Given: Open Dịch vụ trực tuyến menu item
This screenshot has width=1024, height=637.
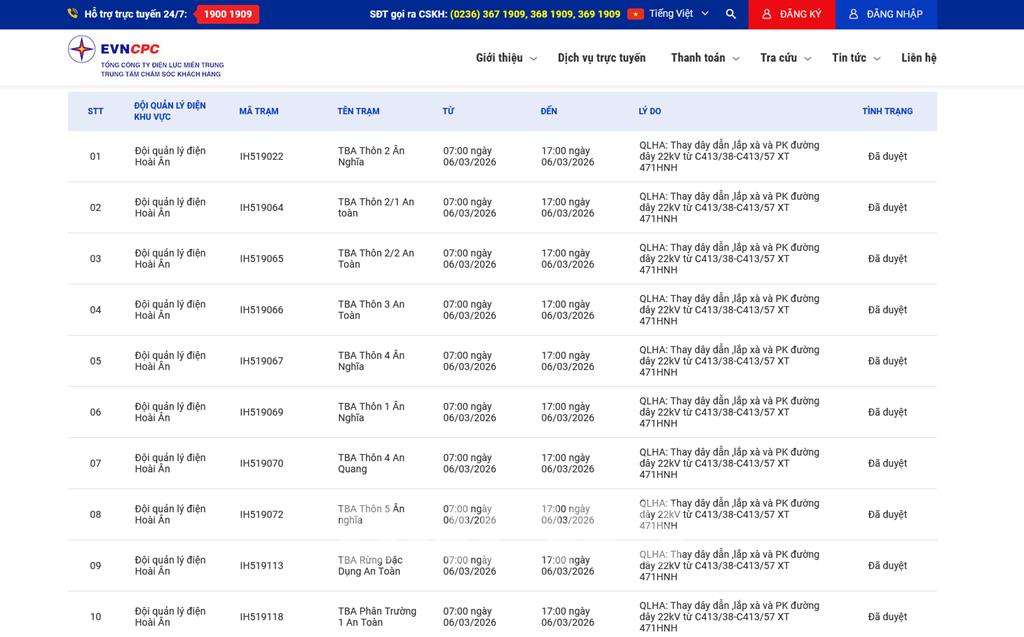Looking at the screenshot, I should point(601,58).
